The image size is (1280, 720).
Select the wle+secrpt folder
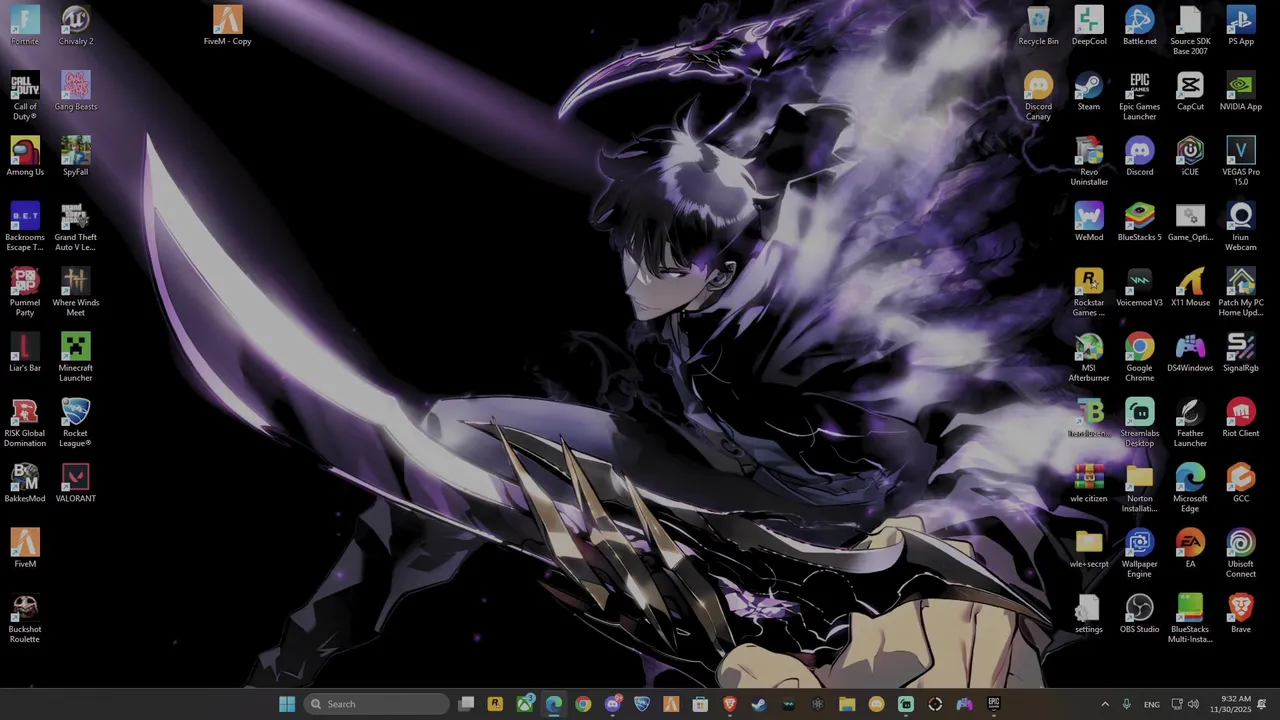[x=1089, y=548]
